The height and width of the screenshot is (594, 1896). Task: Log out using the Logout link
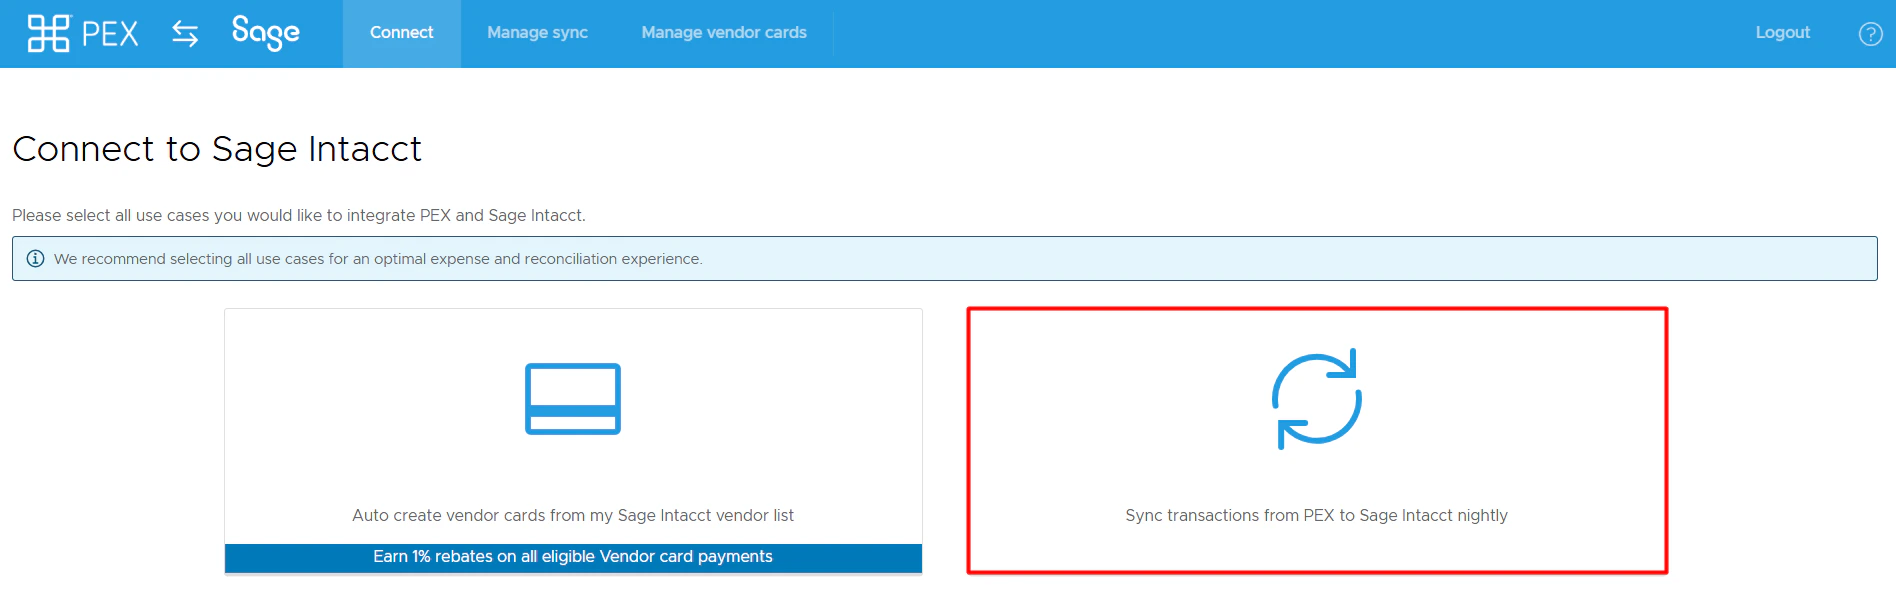tap(1782, 33)
